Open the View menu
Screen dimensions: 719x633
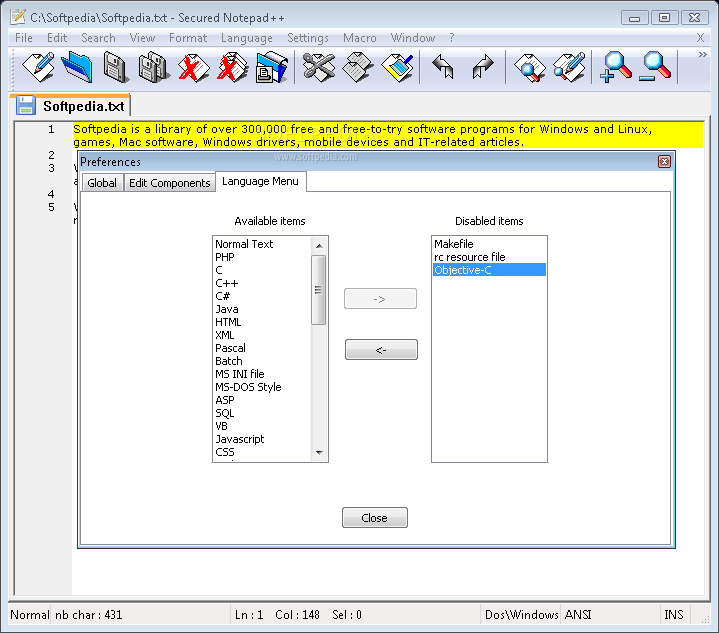tap(142, 38)
